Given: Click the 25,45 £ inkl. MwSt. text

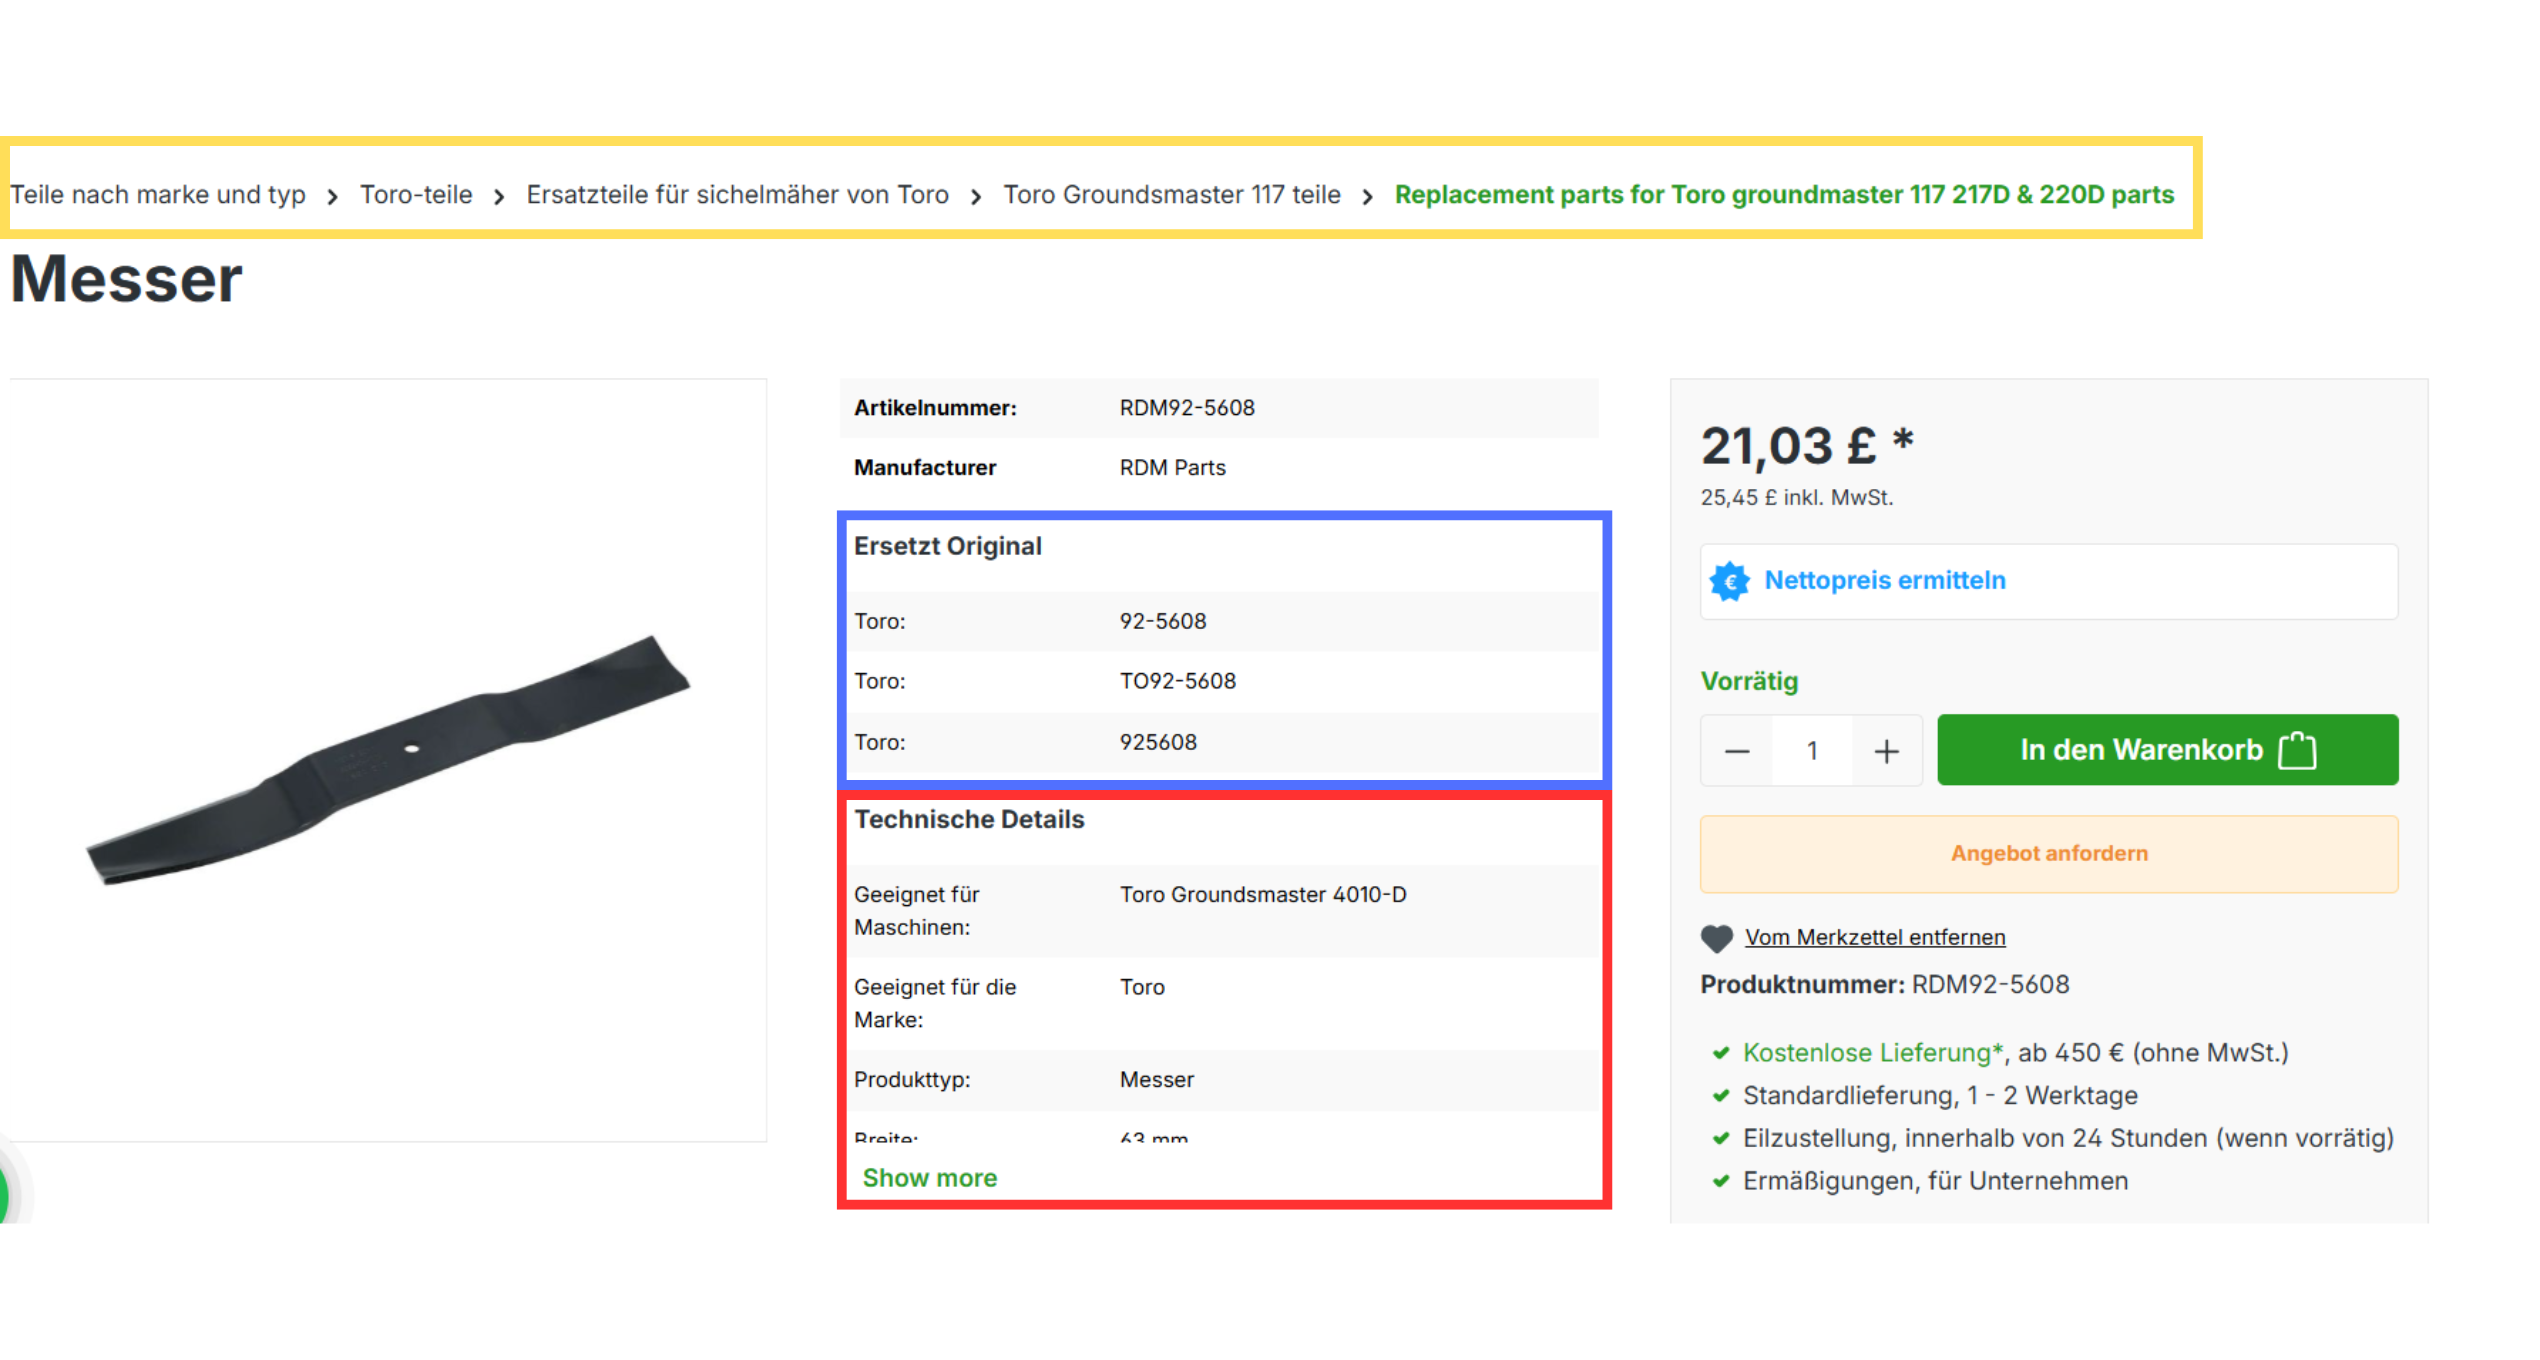Looking at the screenshot, I should pos(1797,497).
